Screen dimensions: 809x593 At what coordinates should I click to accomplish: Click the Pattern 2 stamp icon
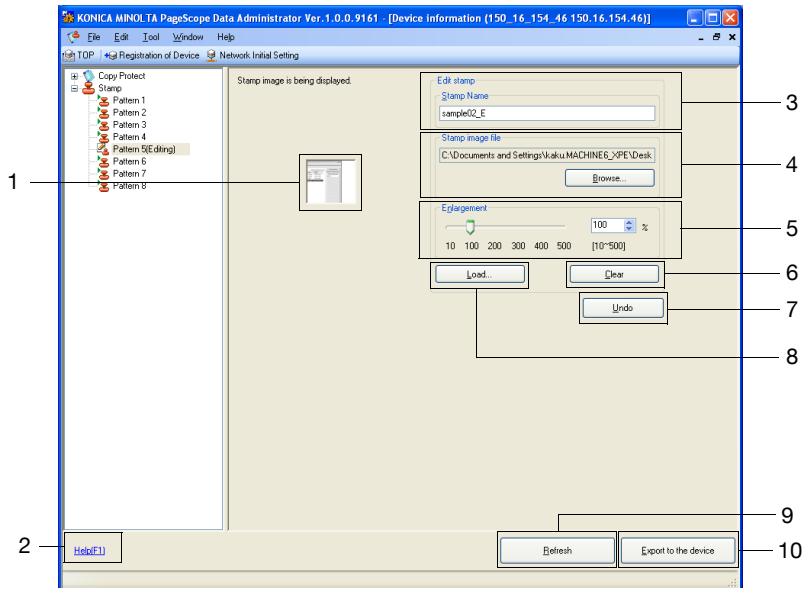click(103, 113)
